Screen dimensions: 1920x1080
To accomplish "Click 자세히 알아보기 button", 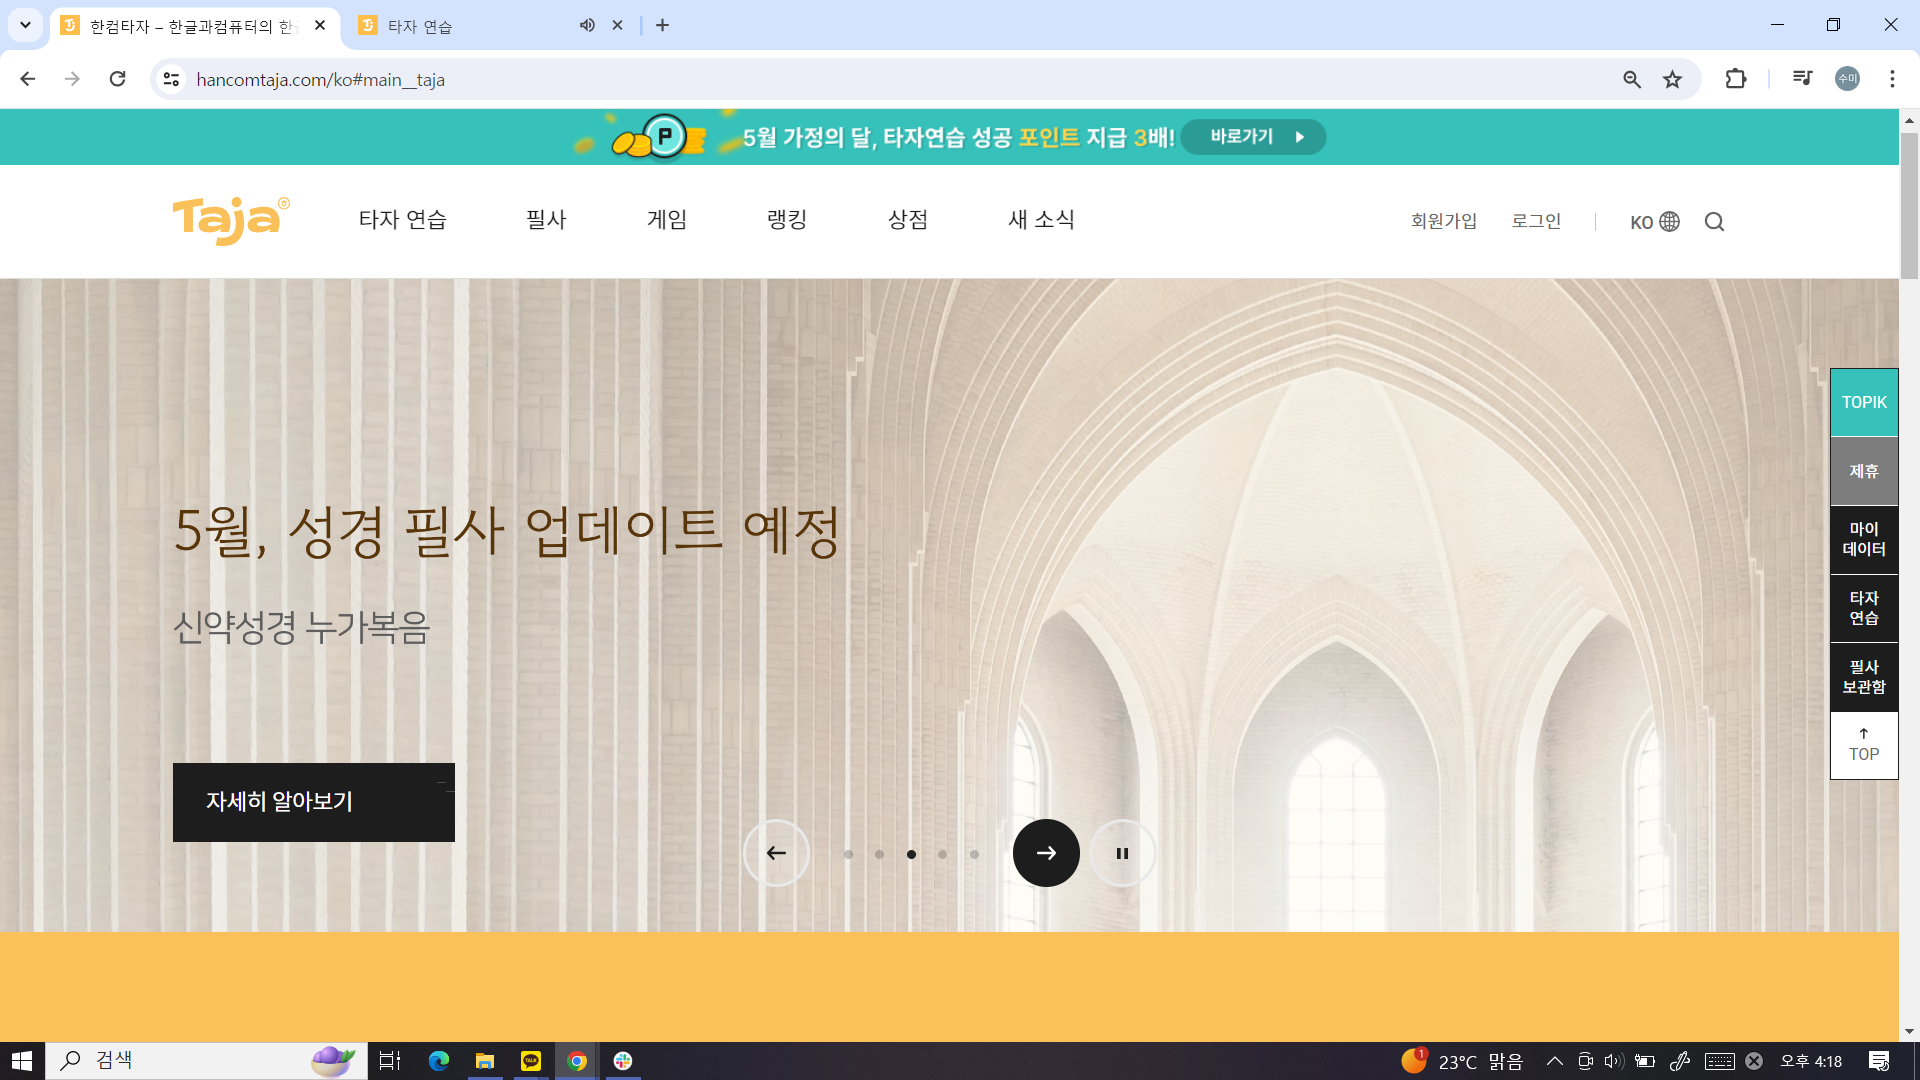I will [313, 802].
